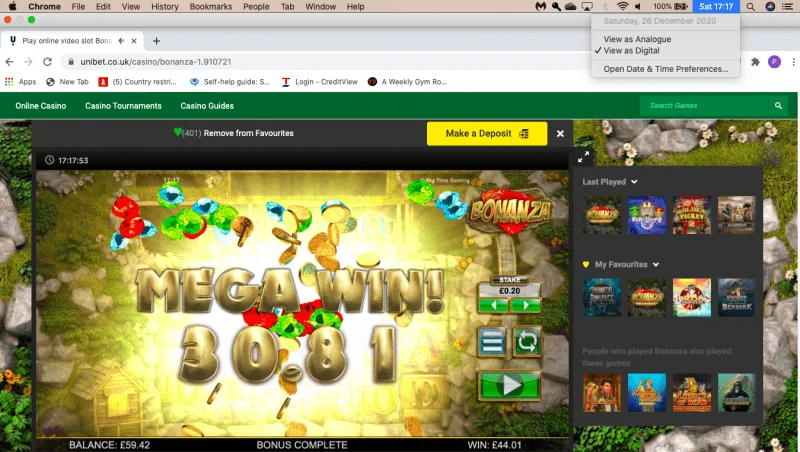Select View as Digital option

point(631,51)
